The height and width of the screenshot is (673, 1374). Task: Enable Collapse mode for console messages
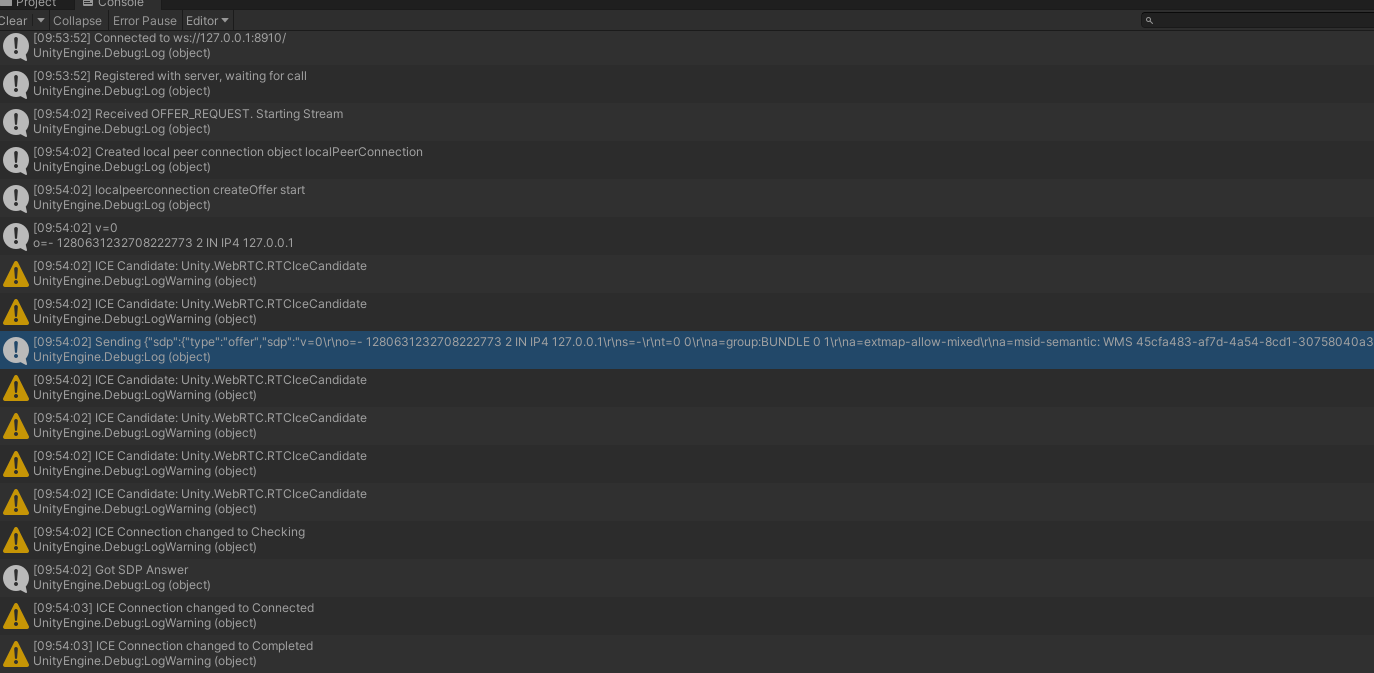[x=77, y=20]
